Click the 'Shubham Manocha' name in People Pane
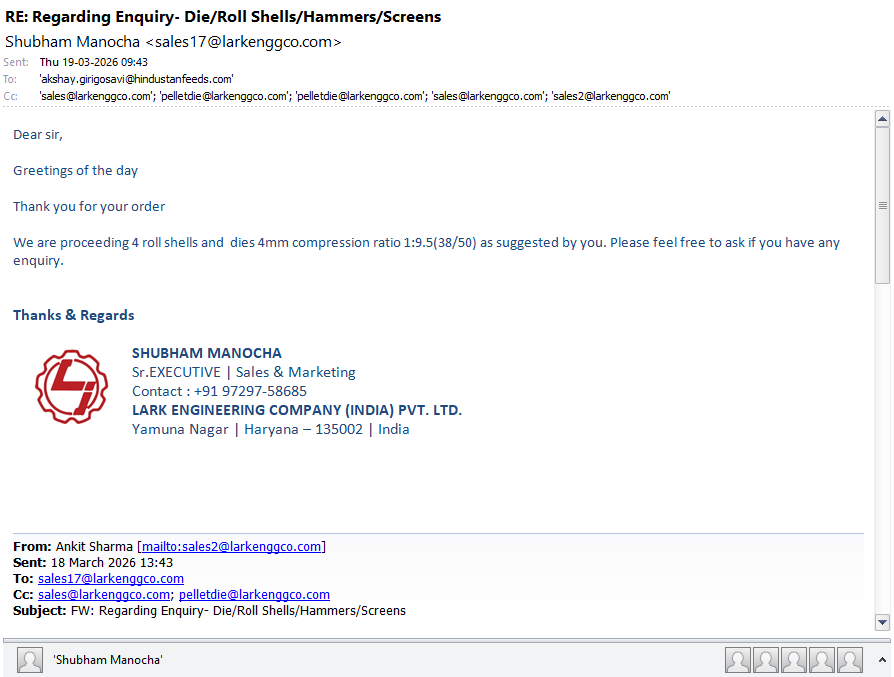This screenshot has height=677, width=894. pyautogui.click(x=108, y=660)
